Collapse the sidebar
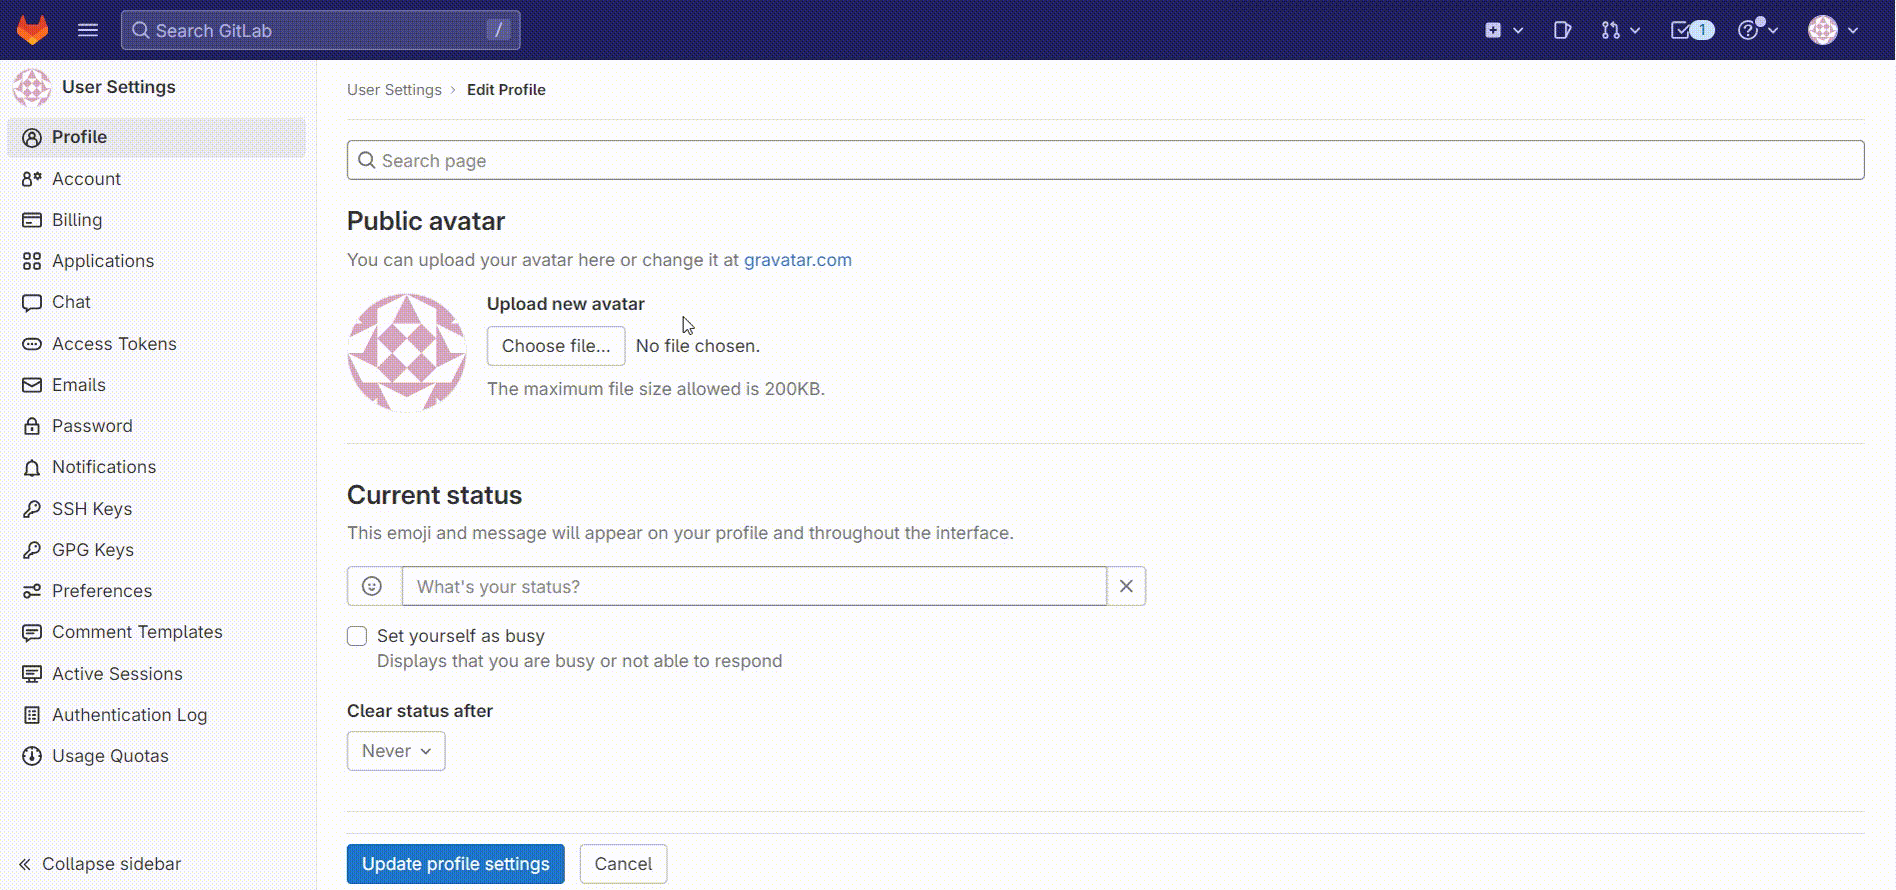Screen dimensions: 1896x890 point(100,864)
